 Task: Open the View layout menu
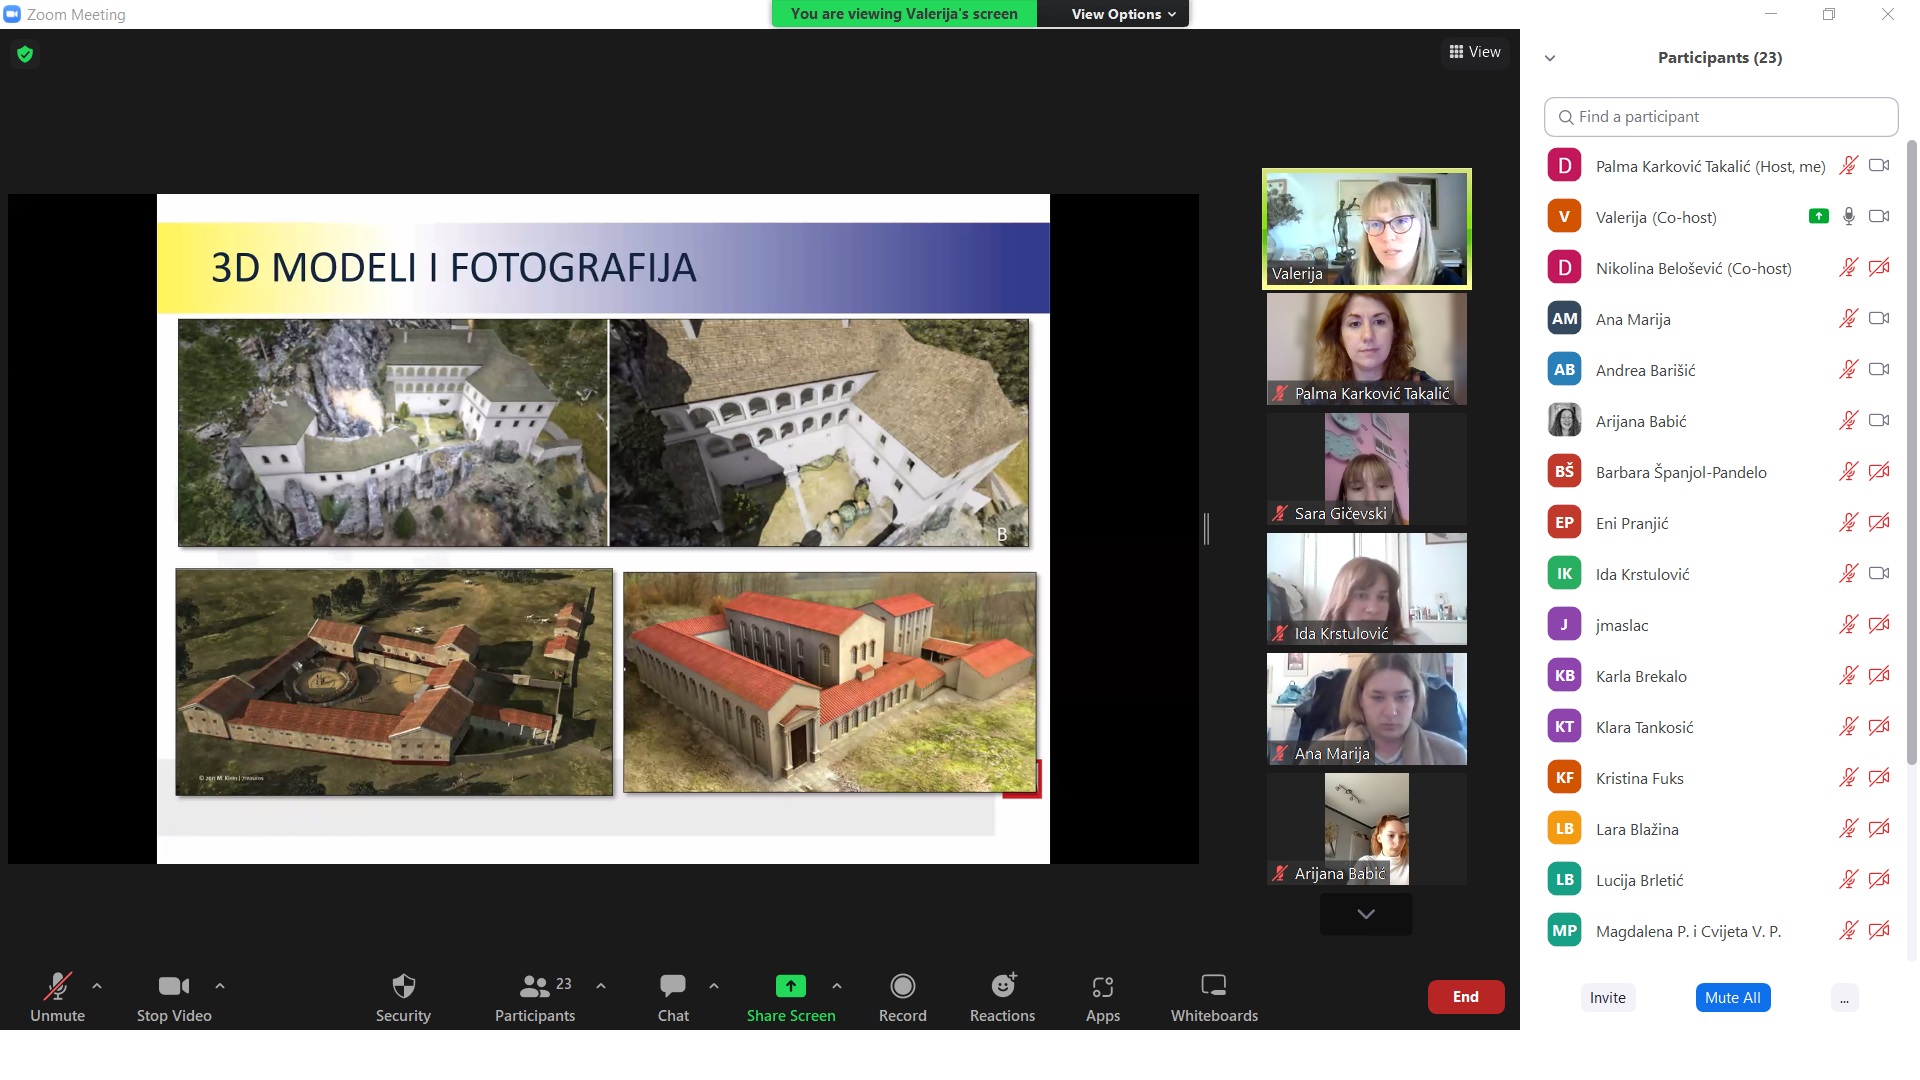coord(1475,52)
